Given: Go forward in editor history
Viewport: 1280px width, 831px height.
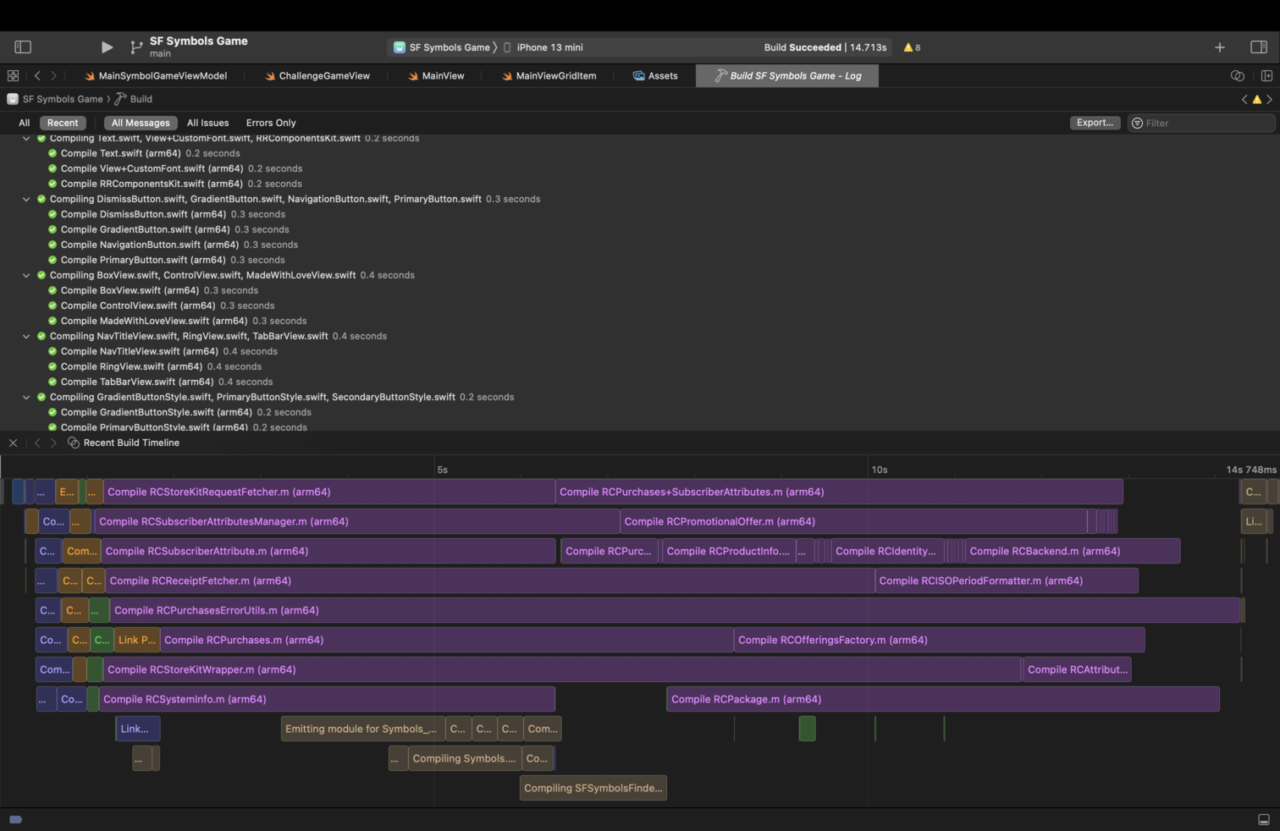Looking at the screenshot, I should (x=54, y=75).
